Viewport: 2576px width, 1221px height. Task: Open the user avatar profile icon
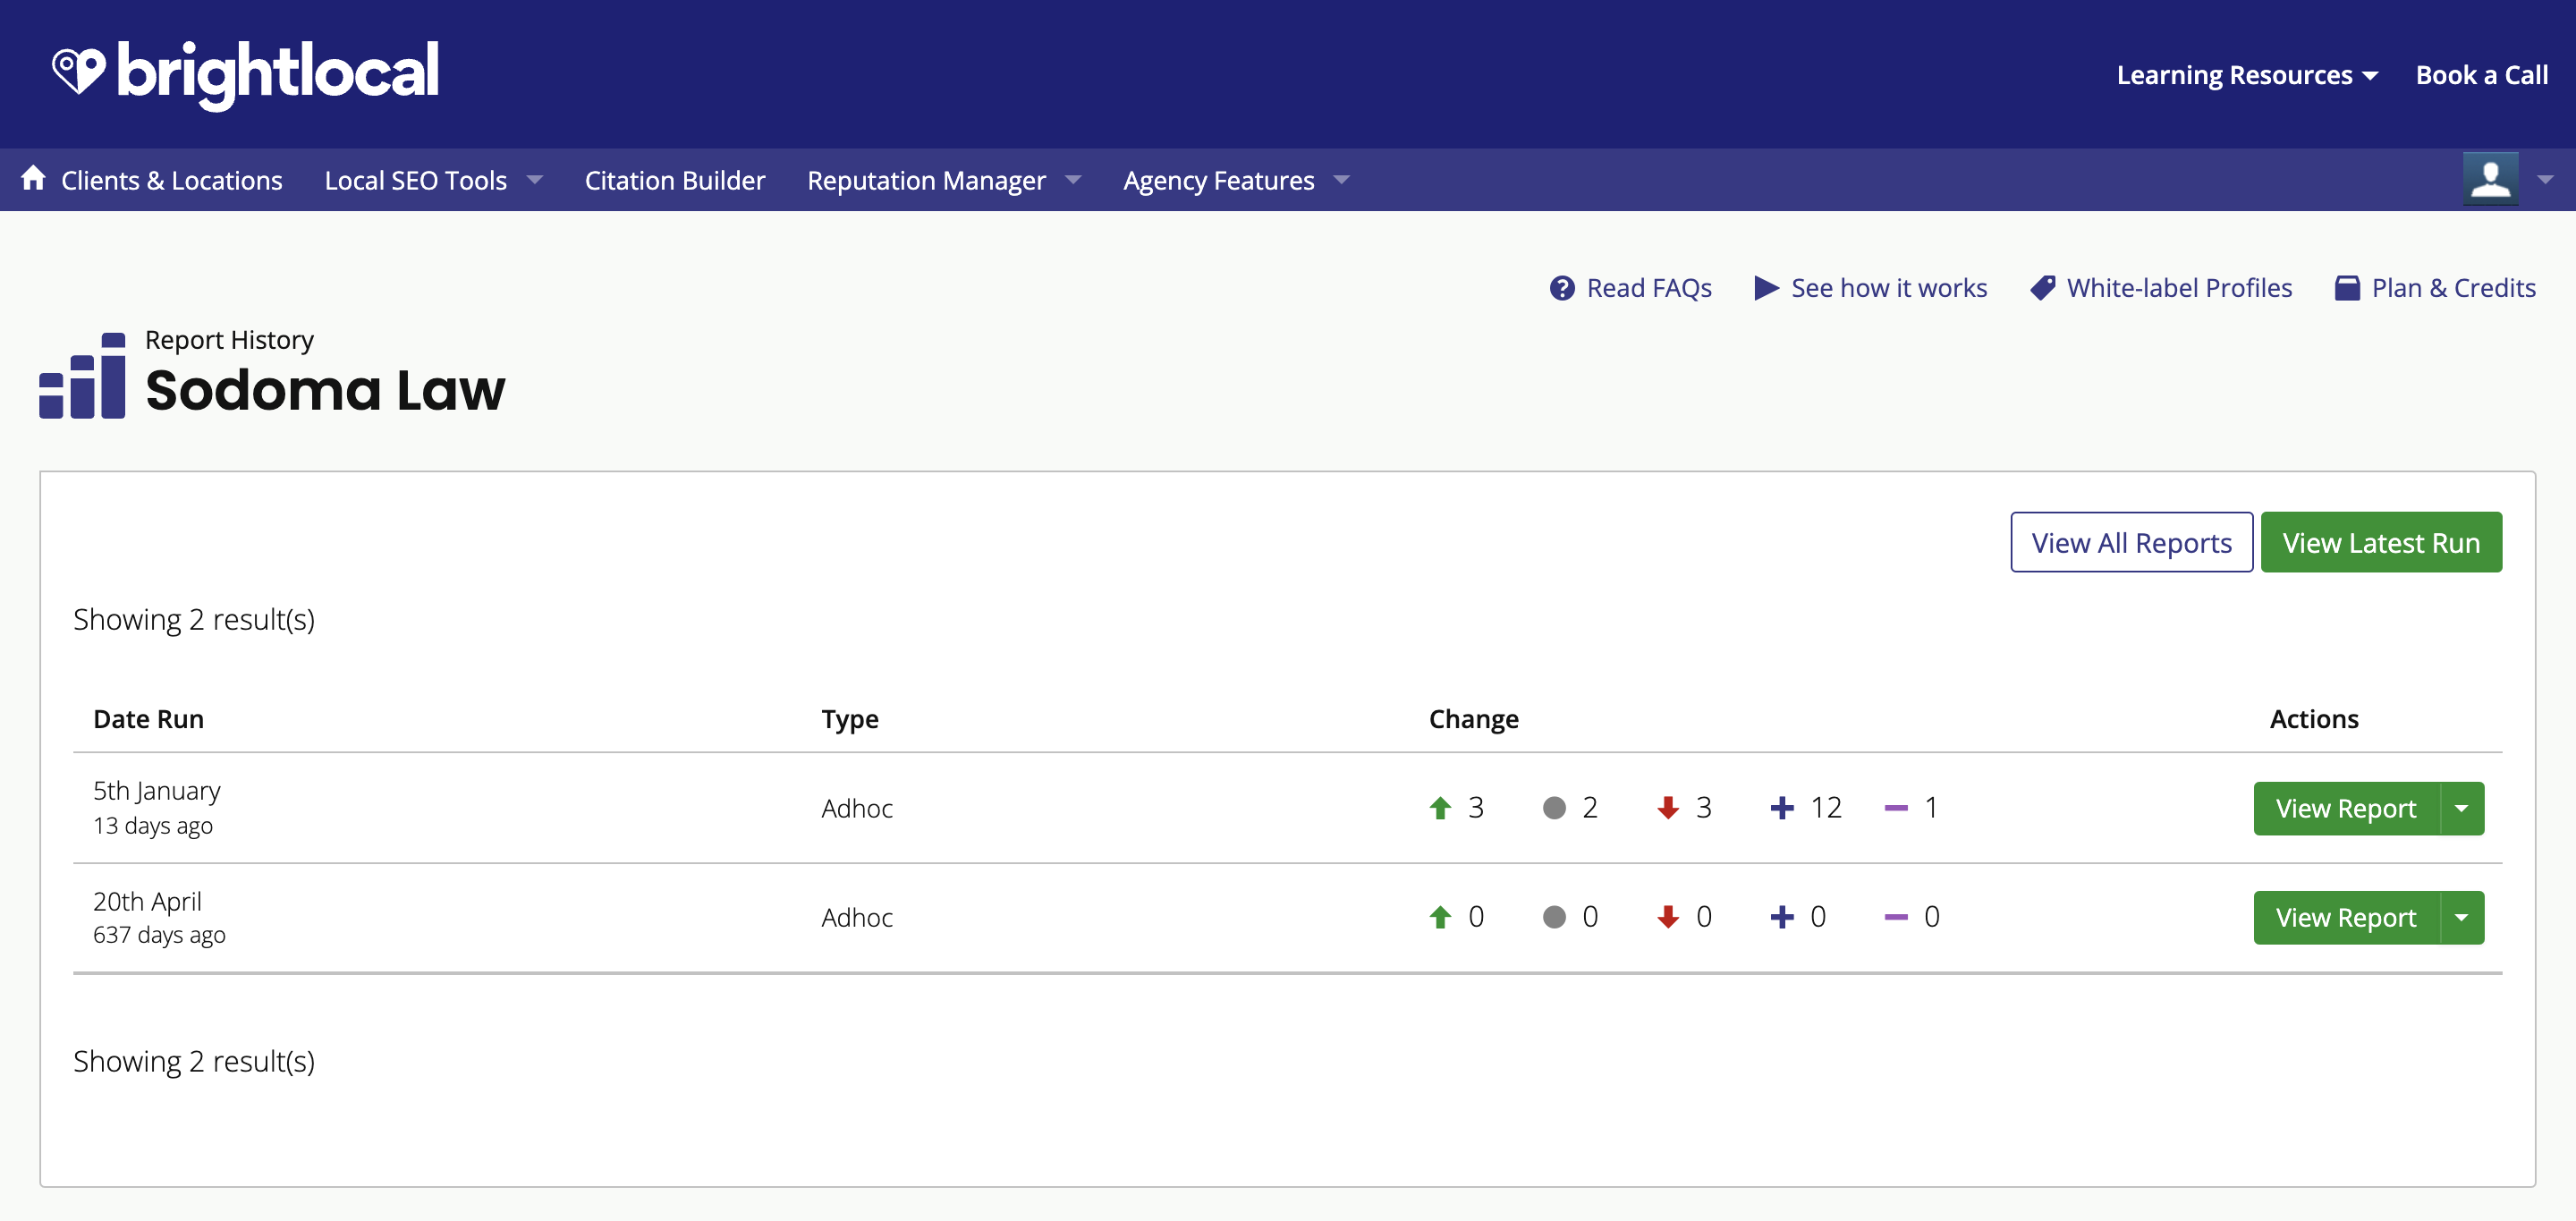pos(2490,179)
